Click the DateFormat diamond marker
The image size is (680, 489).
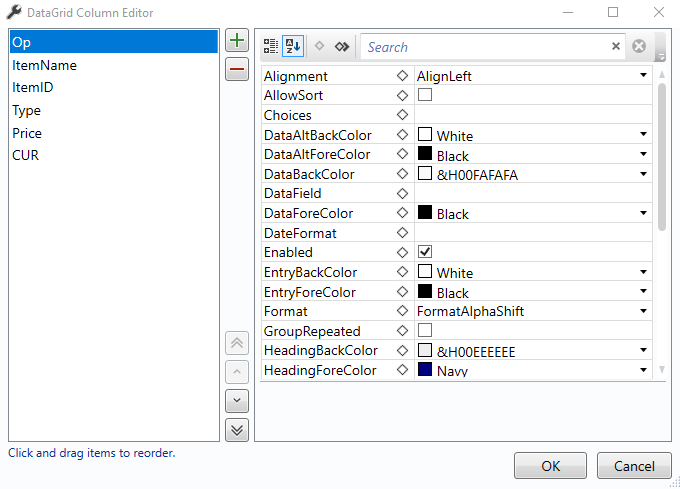[402, 233]
